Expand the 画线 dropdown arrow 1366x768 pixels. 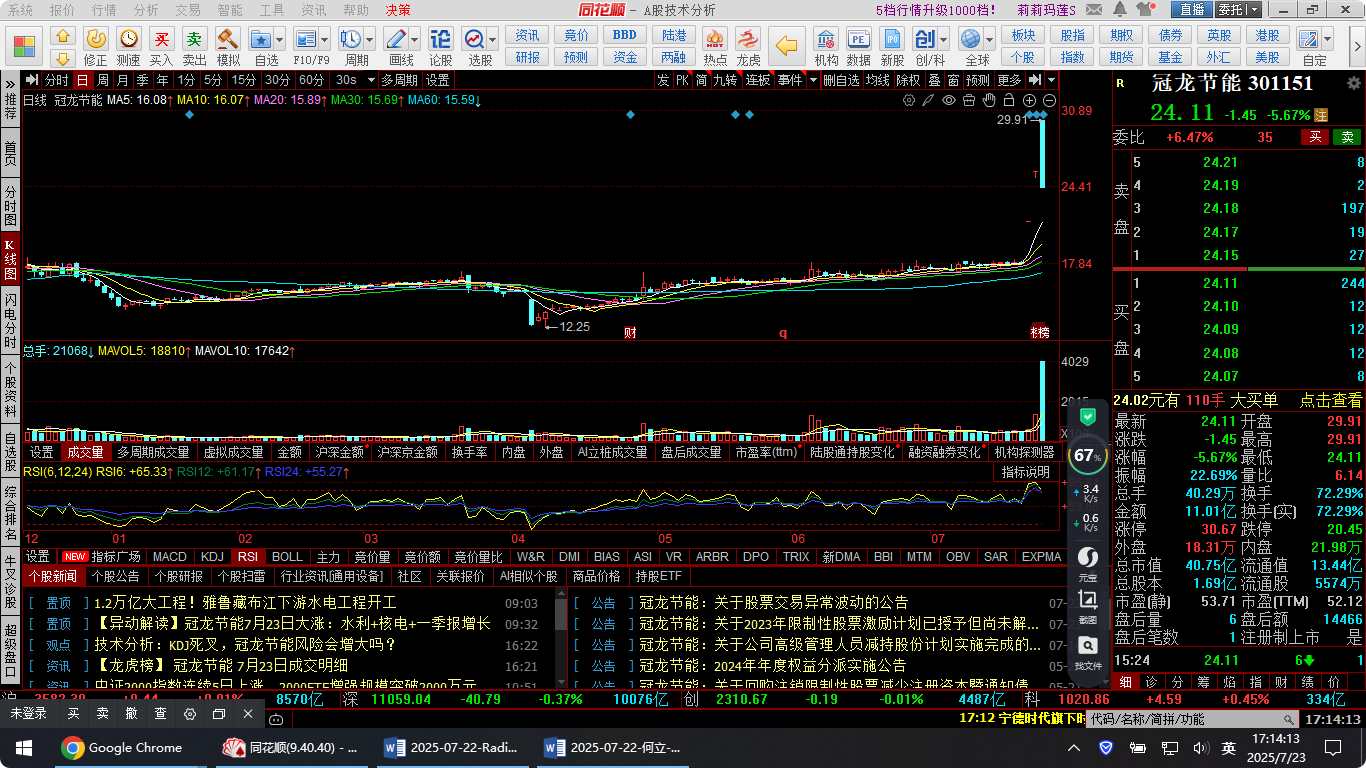[x=415, y=39]
